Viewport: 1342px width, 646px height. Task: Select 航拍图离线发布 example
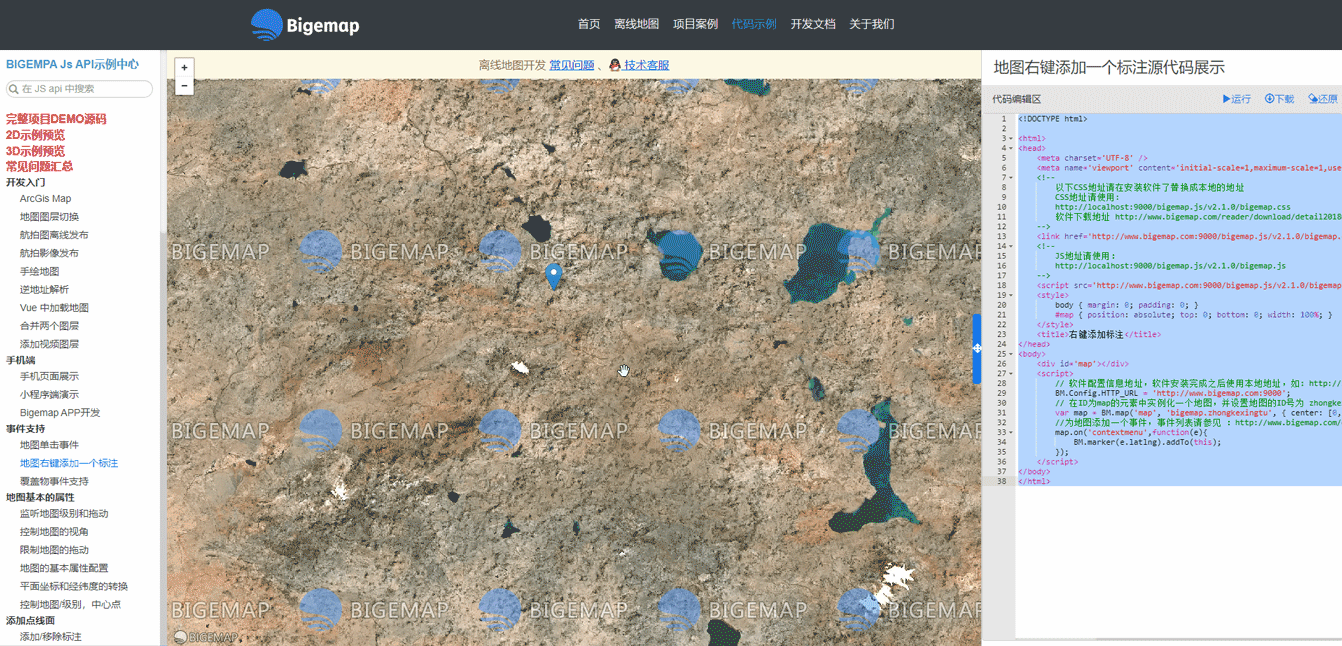click(x=54, y=235)
